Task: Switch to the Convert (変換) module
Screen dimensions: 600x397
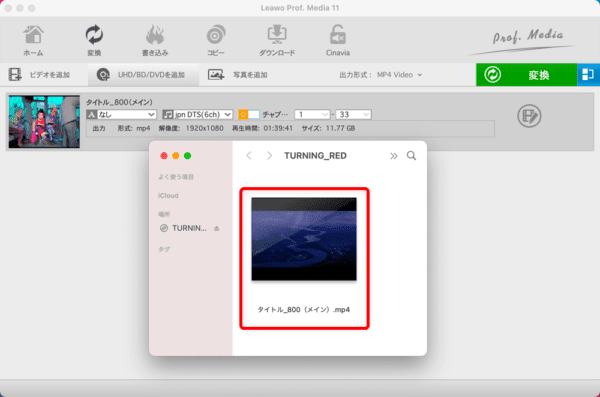Action: (x=94, y=41)
